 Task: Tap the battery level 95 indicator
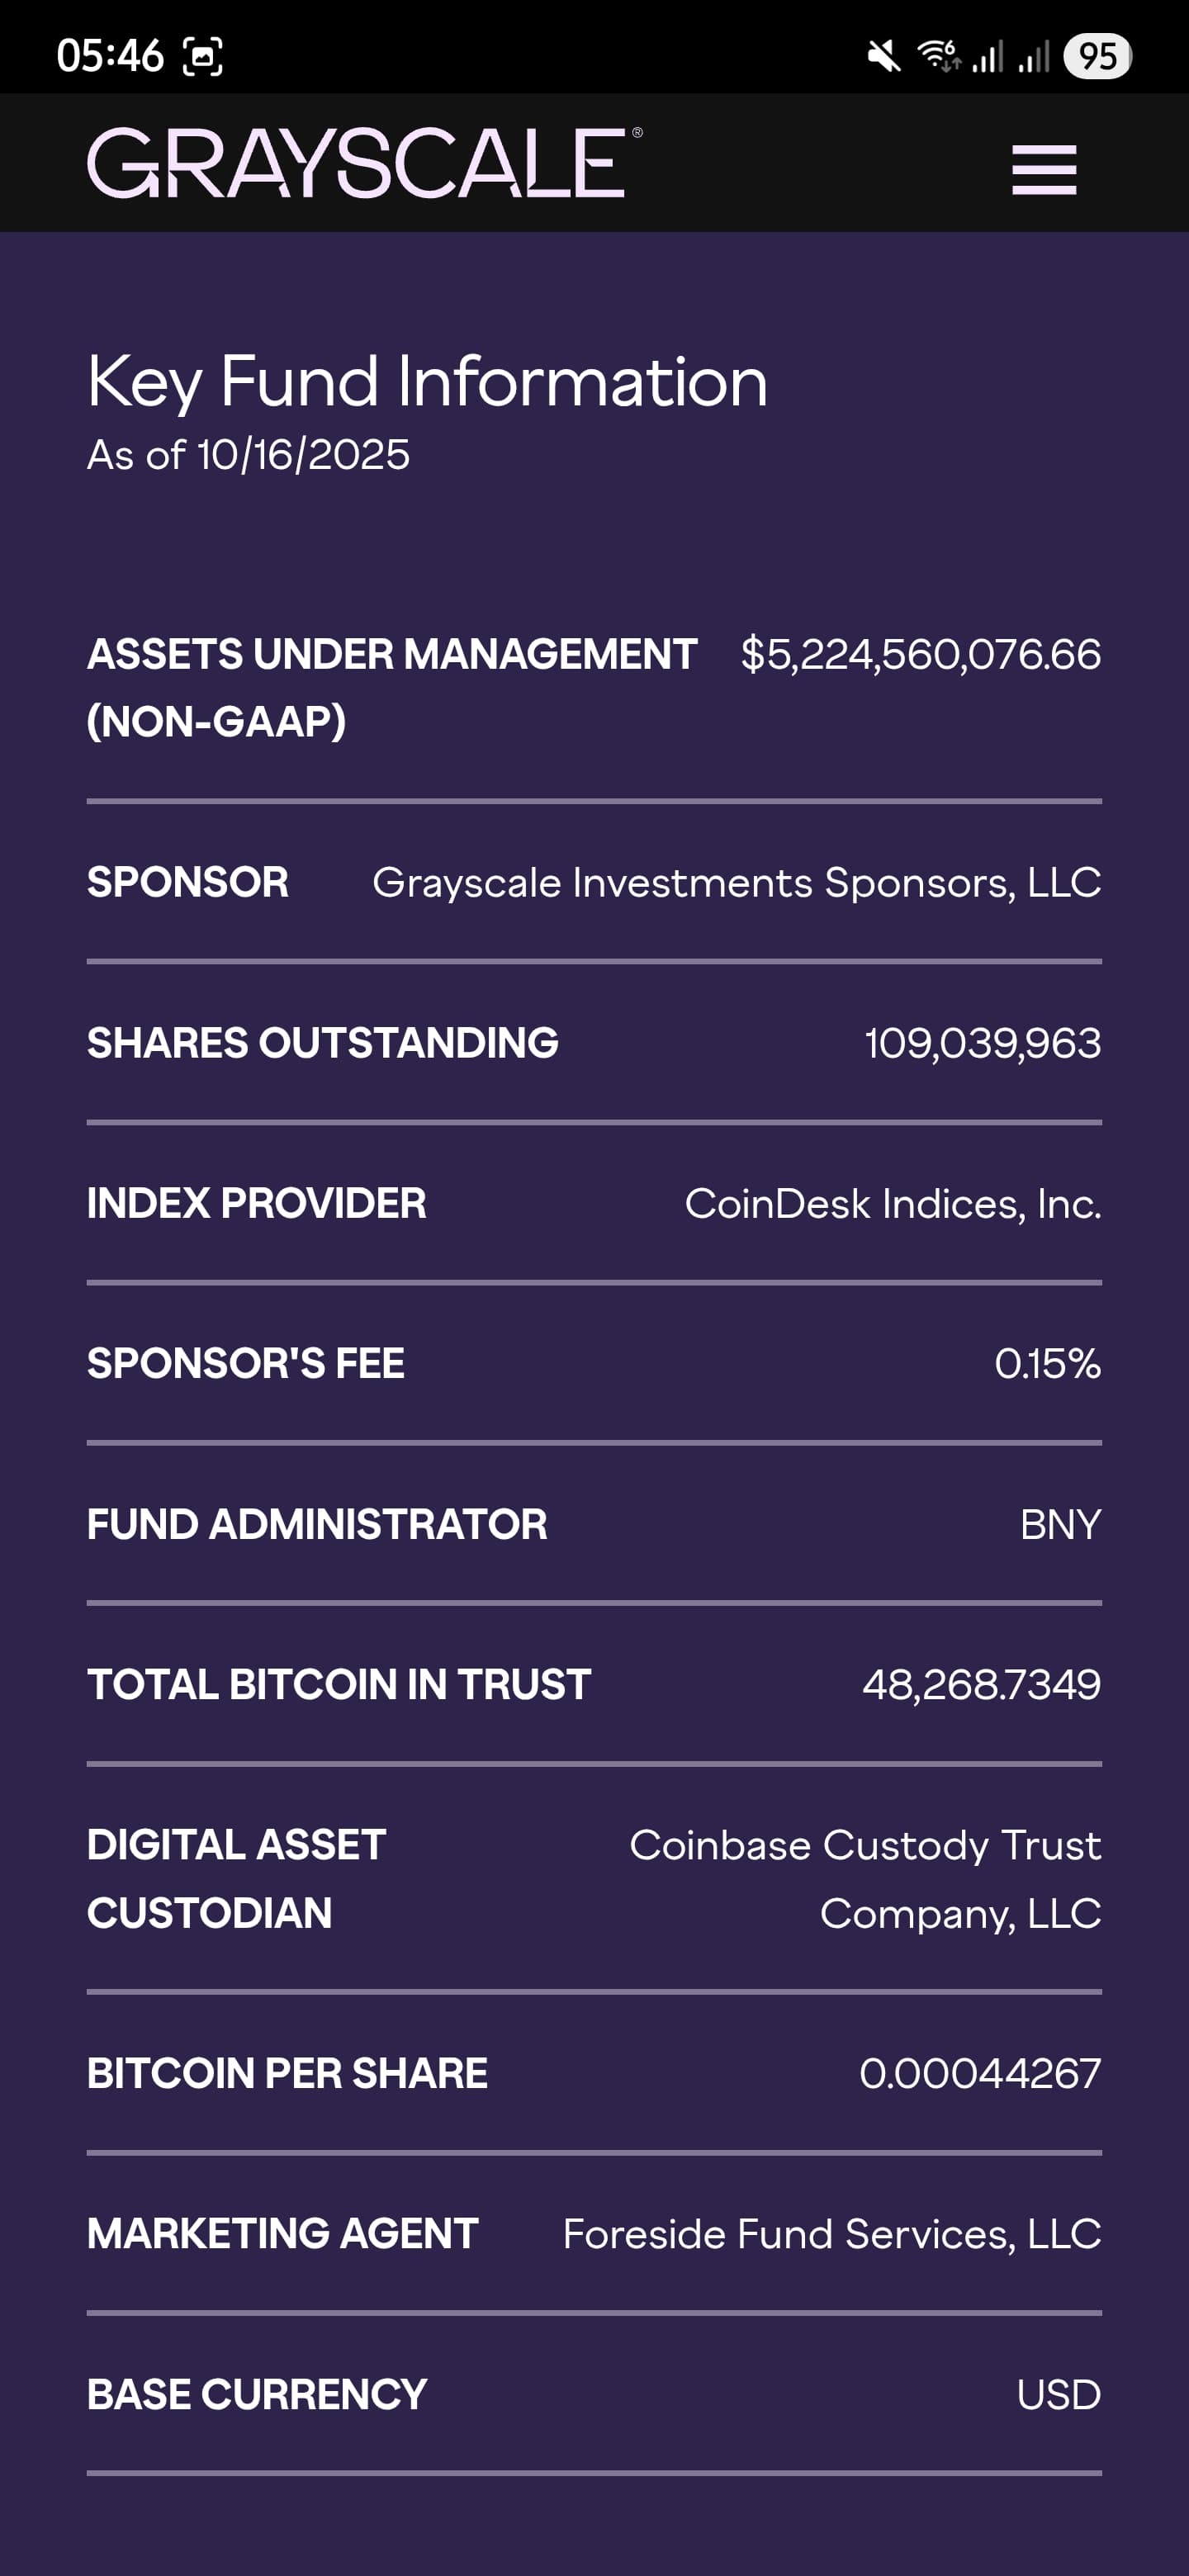1097,56
